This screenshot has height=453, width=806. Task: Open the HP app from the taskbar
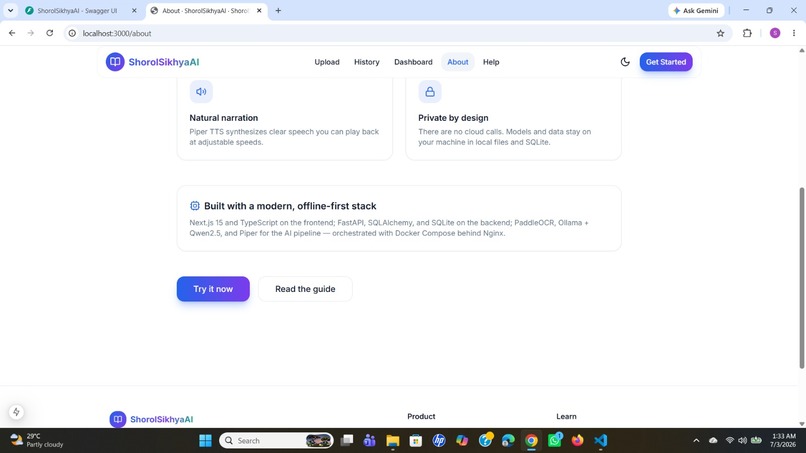point(439,441)
